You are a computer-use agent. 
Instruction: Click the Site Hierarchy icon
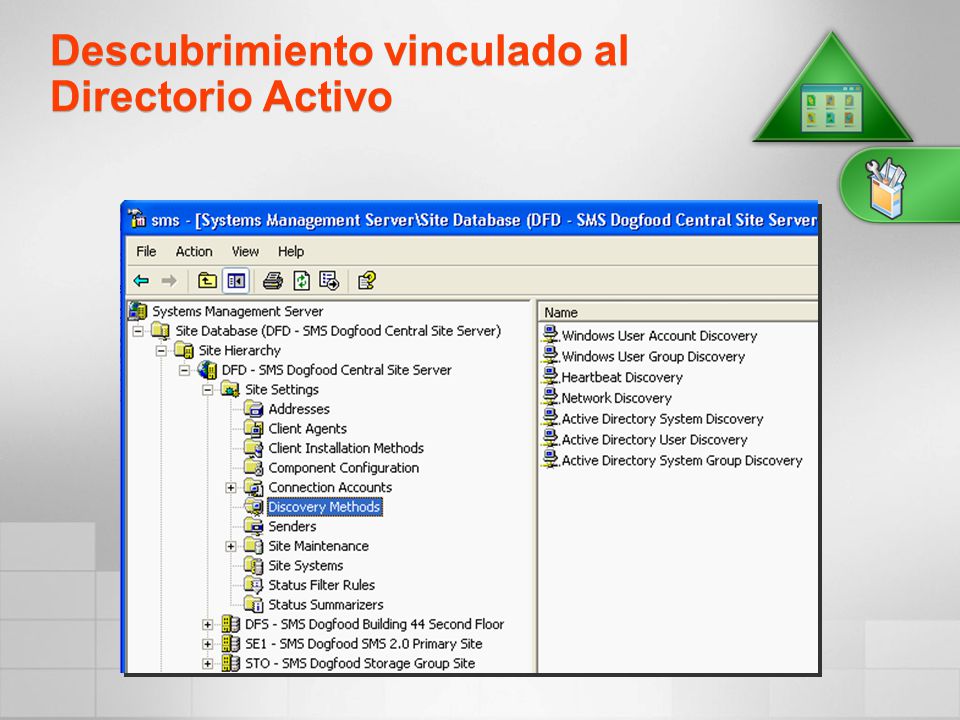[184, 351]
